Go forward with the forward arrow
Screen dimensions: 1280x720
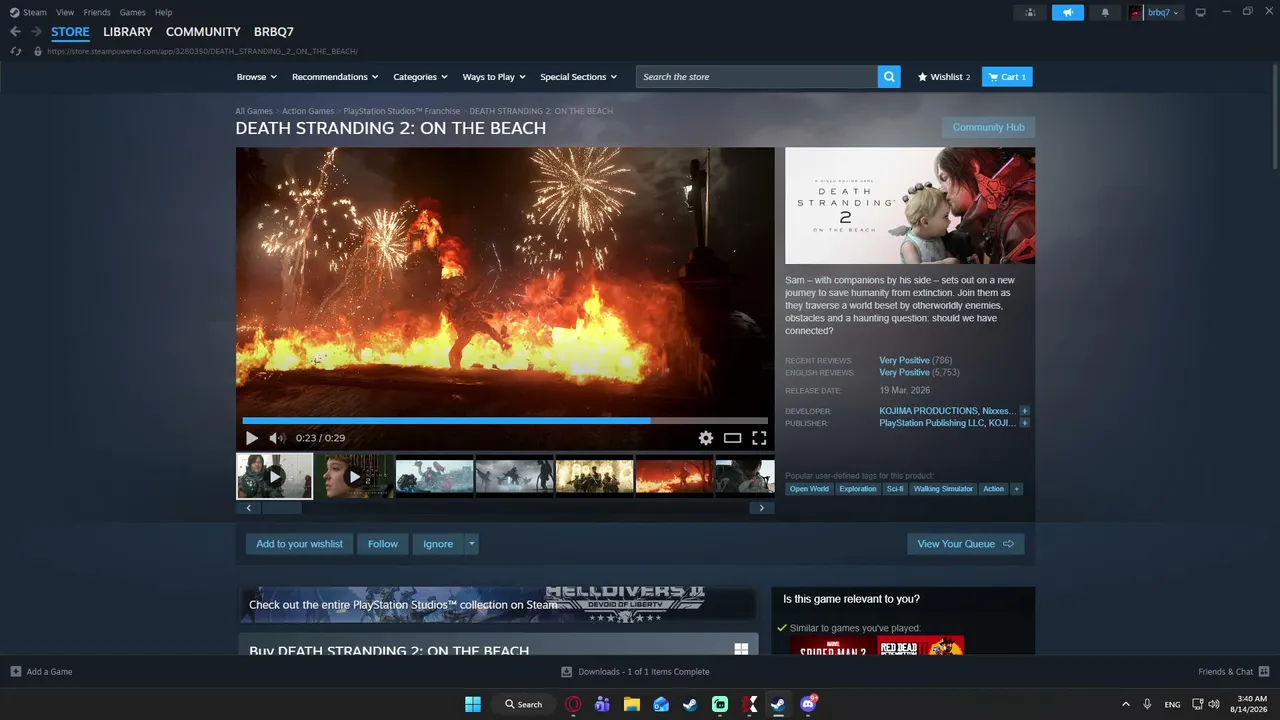[x=36, y=32]
